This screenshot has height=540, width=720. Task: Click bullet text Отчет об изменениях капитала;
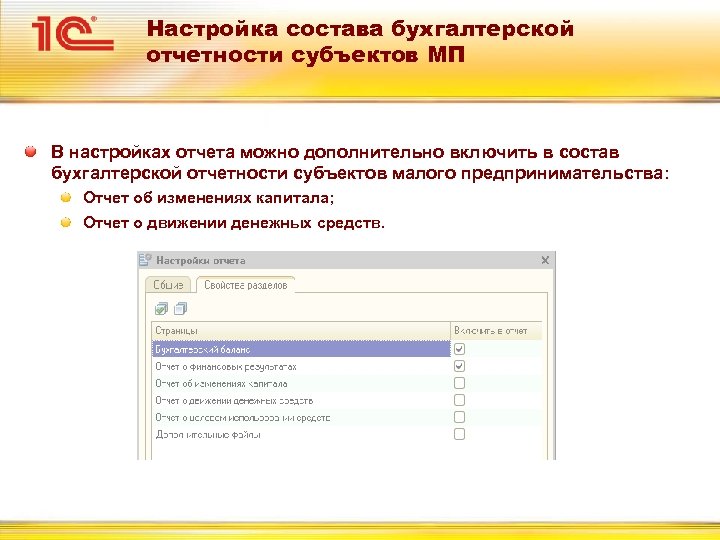[208, 198]
